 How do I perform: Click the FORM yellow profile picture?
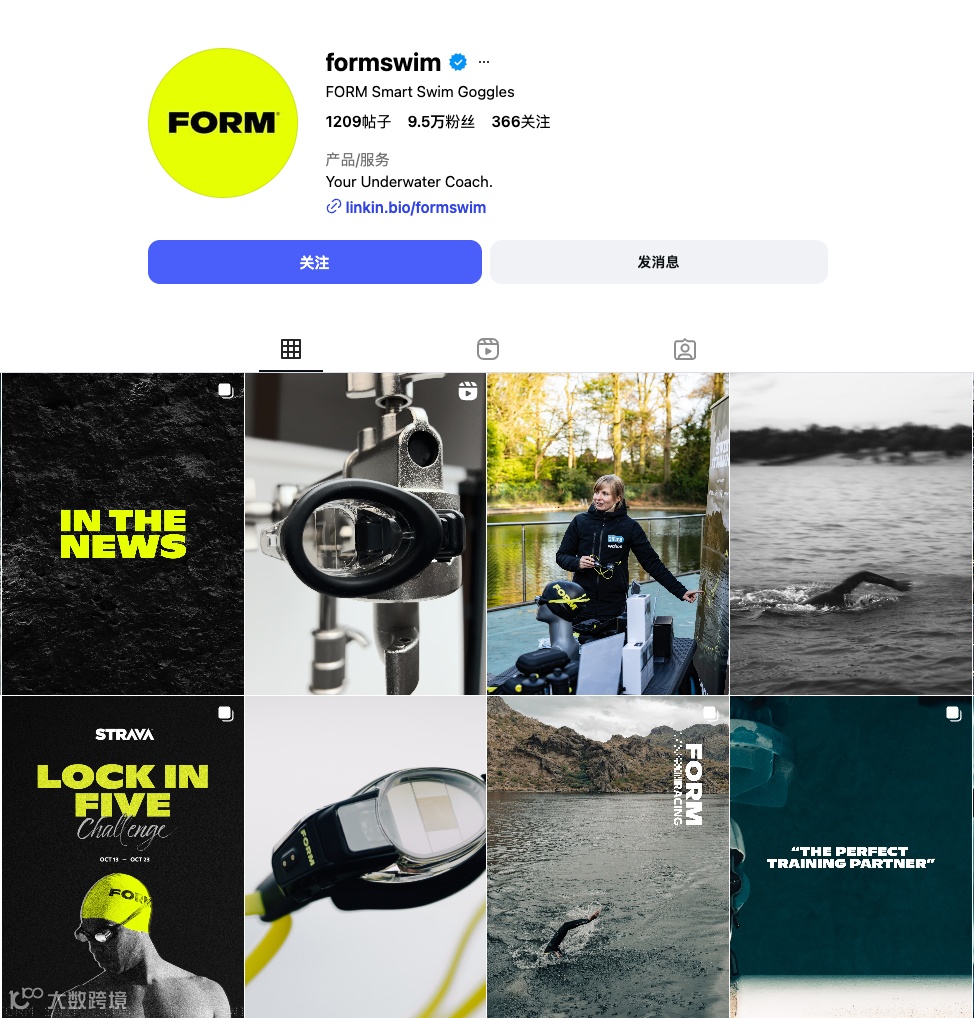point(223,123)
